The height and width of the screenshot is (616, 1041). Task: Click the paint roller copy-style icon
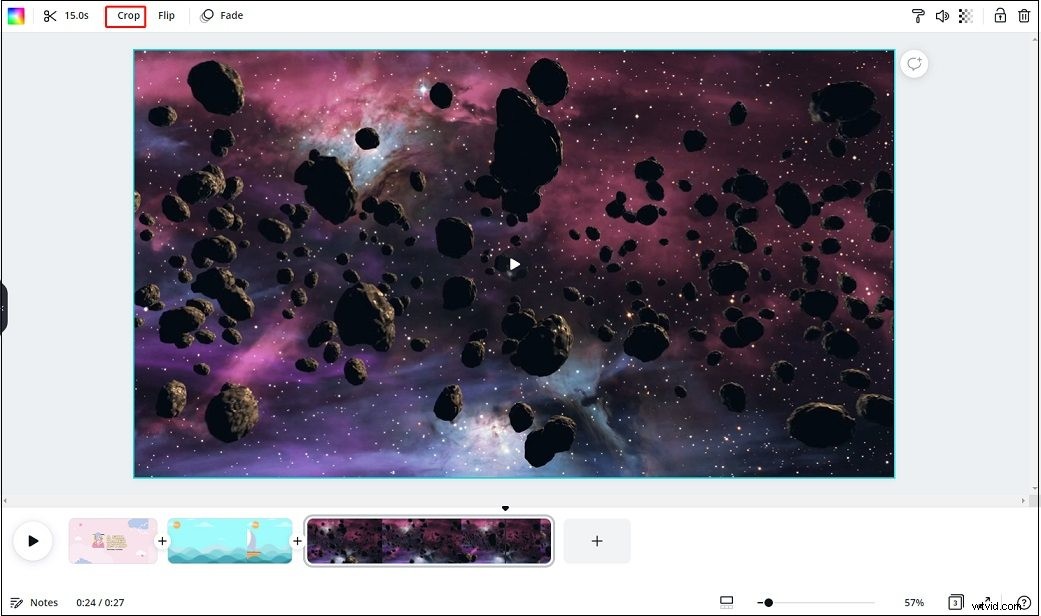918,15
